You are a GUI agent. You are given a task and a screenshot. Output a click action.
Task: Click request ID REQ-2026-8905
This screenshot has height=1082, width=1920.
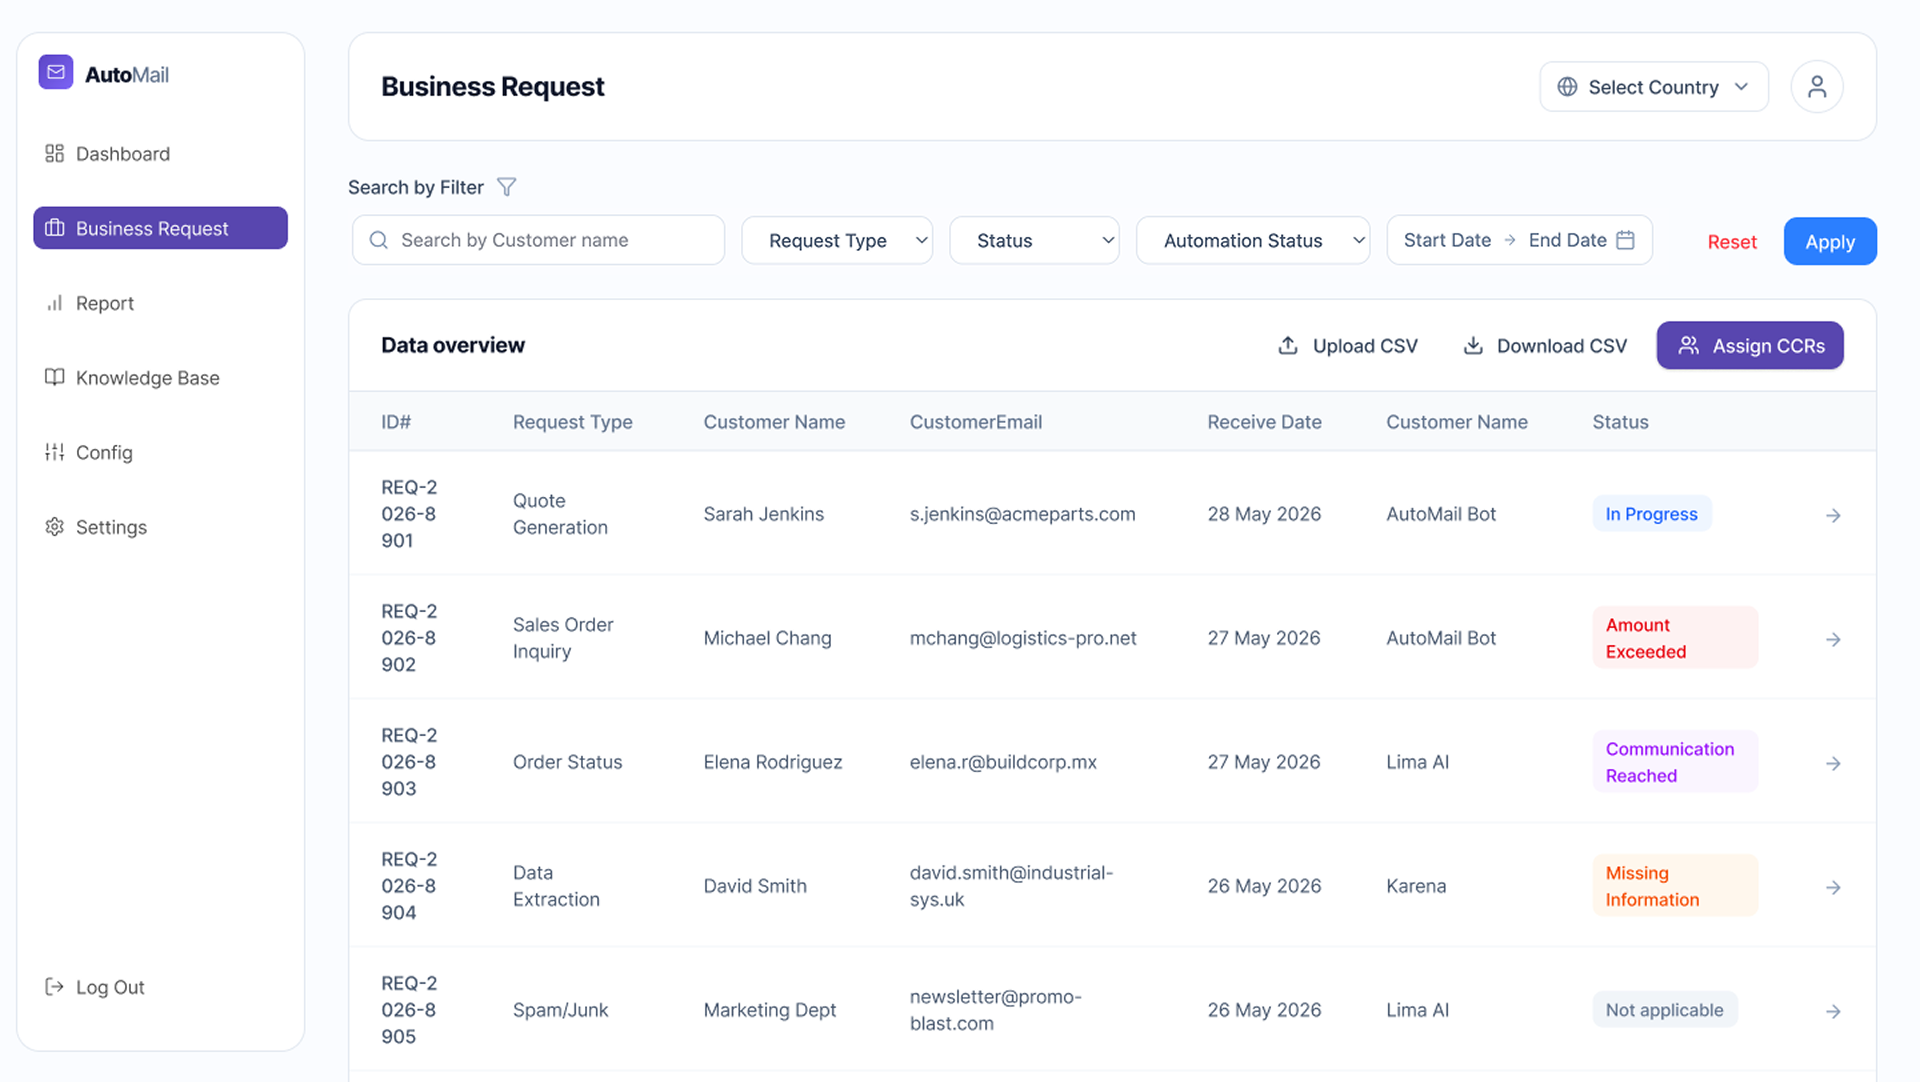(x=409, y=1010)
